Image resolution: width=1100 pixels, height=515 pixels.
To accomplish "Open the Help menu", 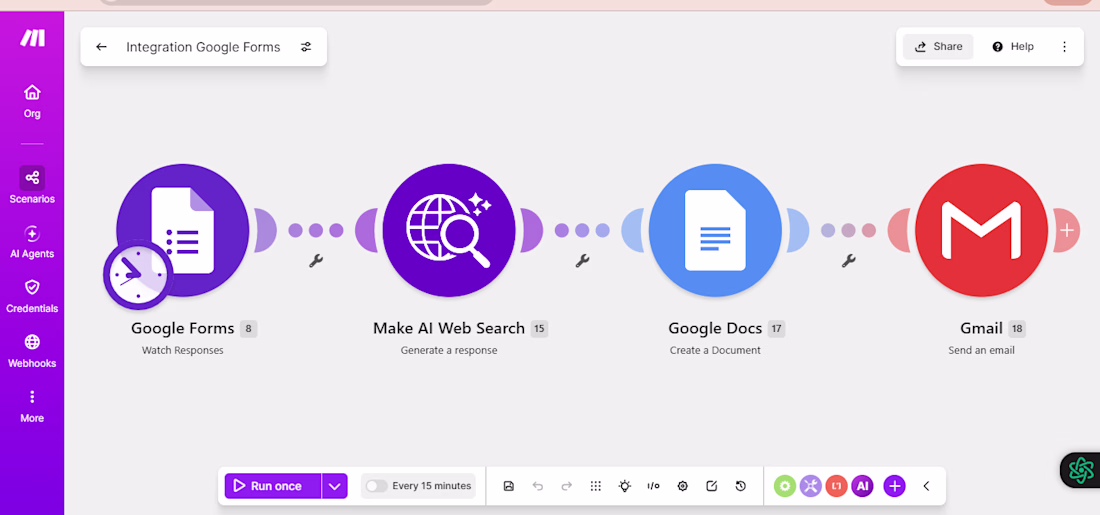I will [1012, 46].
